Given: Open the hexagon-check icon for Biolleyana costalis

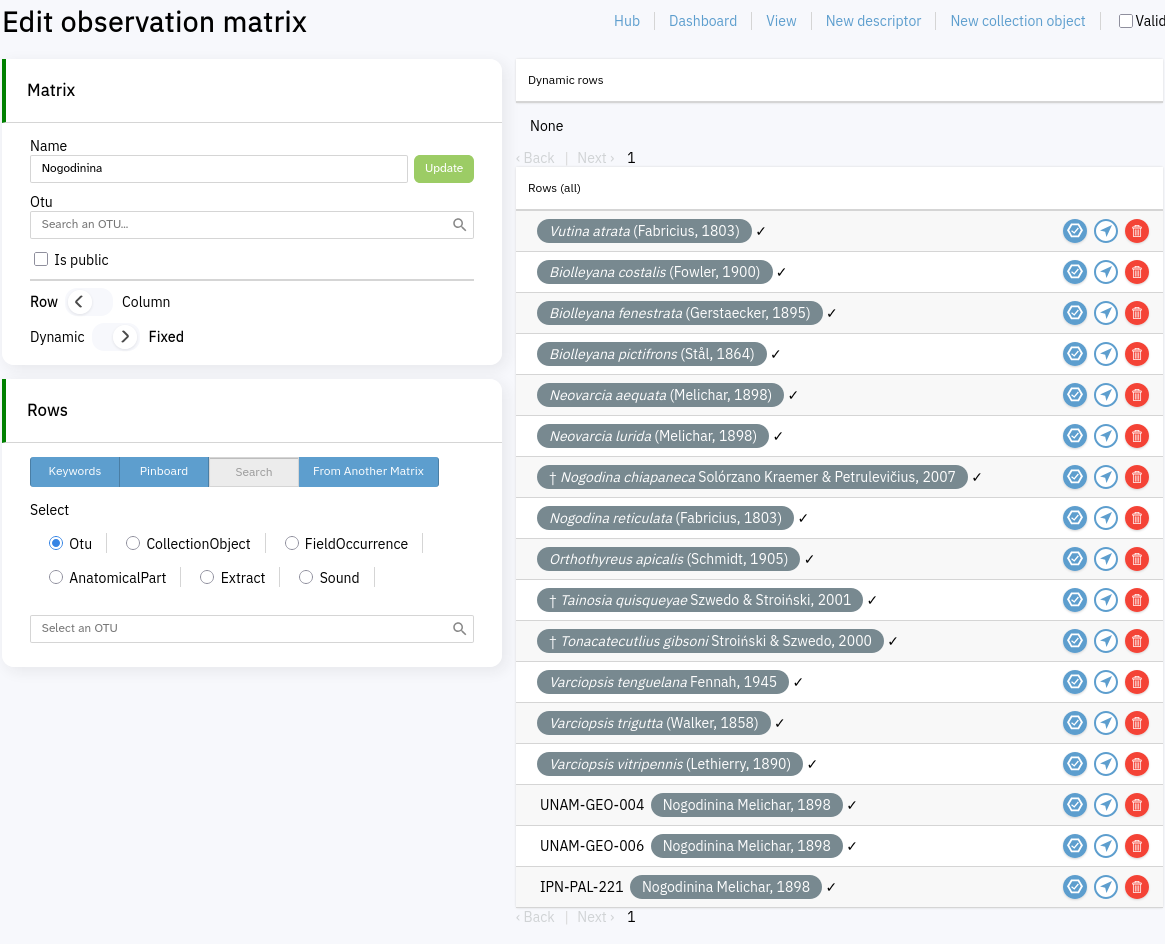Looking at the screenshot, I should 1074,272.
